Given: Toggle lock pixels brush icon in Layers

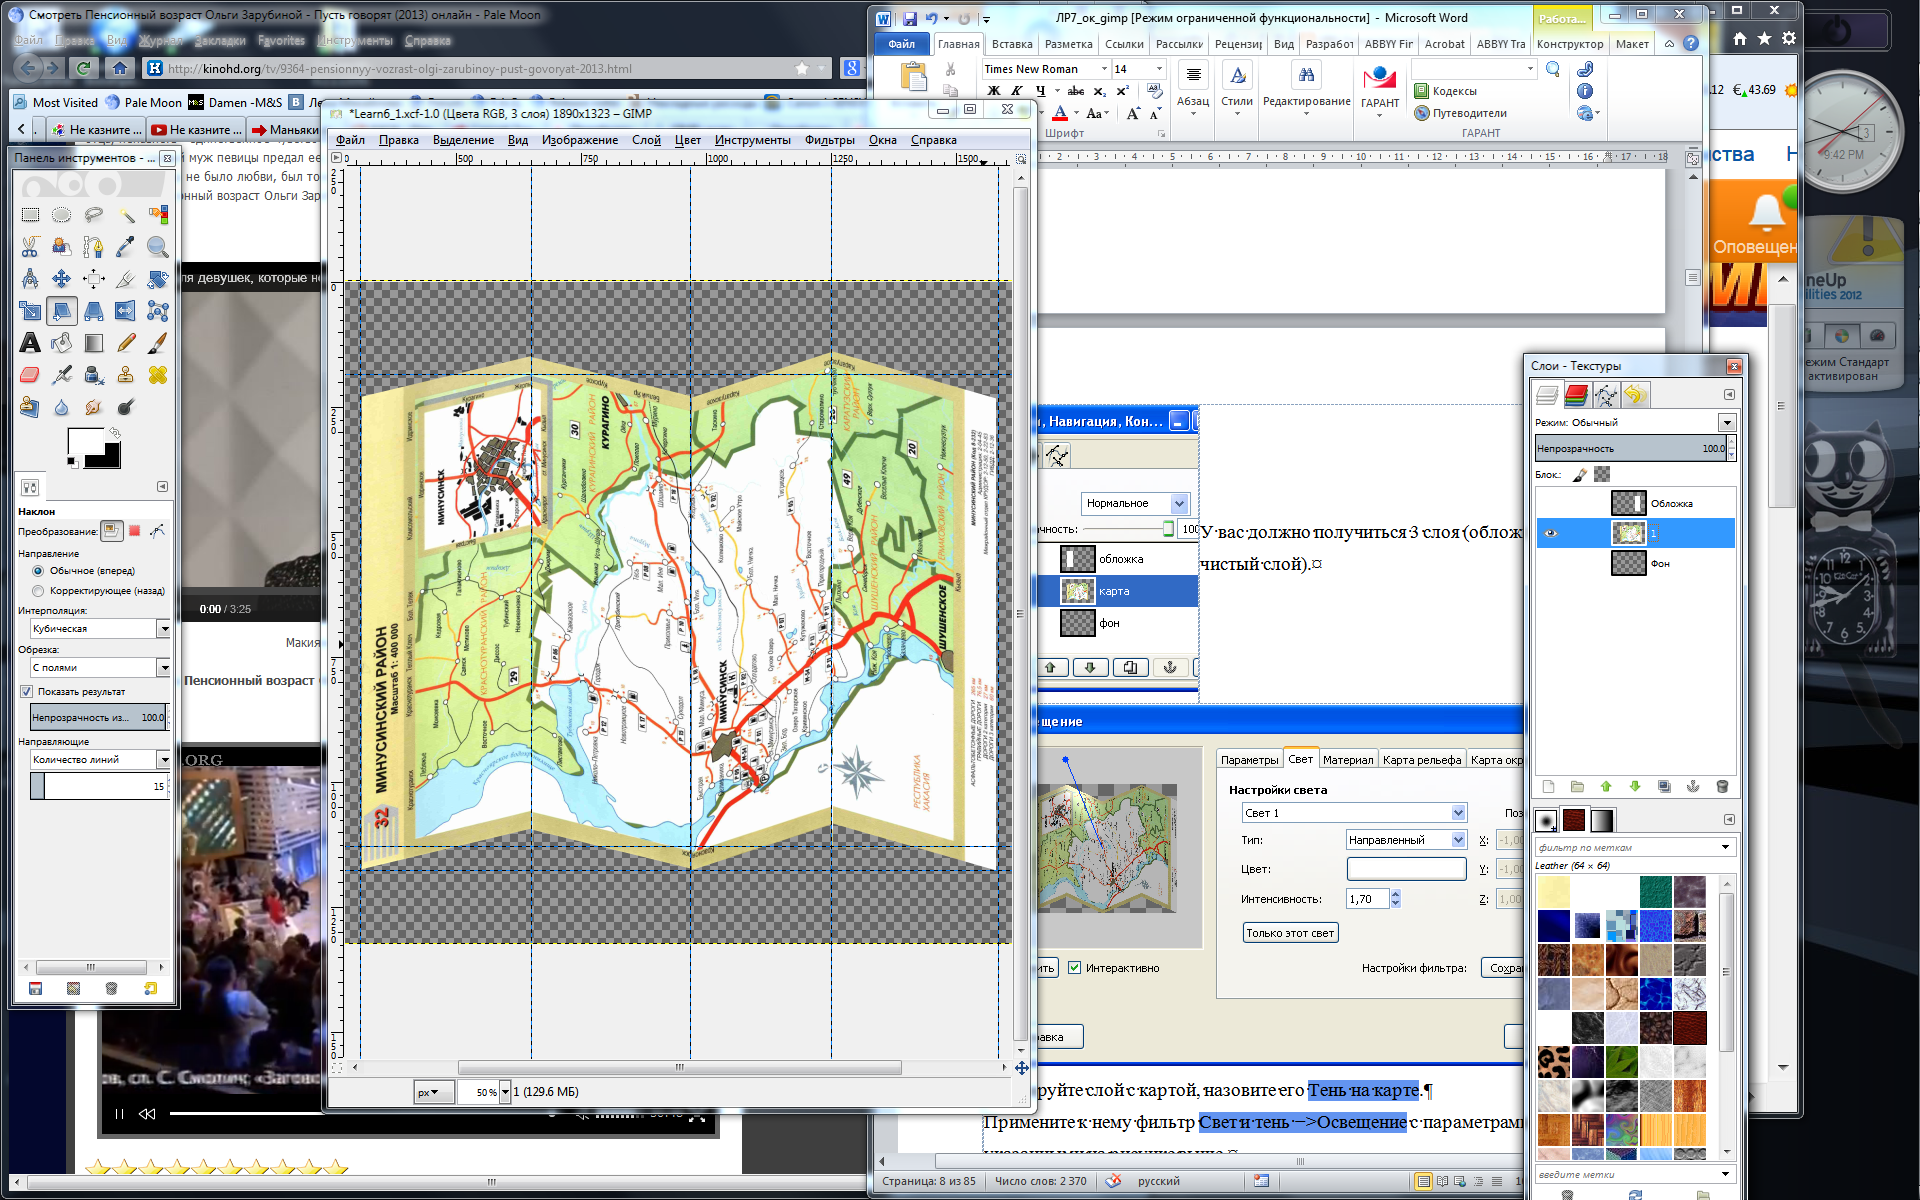Looking at the screenshot, I should (x=1580, y=475).
